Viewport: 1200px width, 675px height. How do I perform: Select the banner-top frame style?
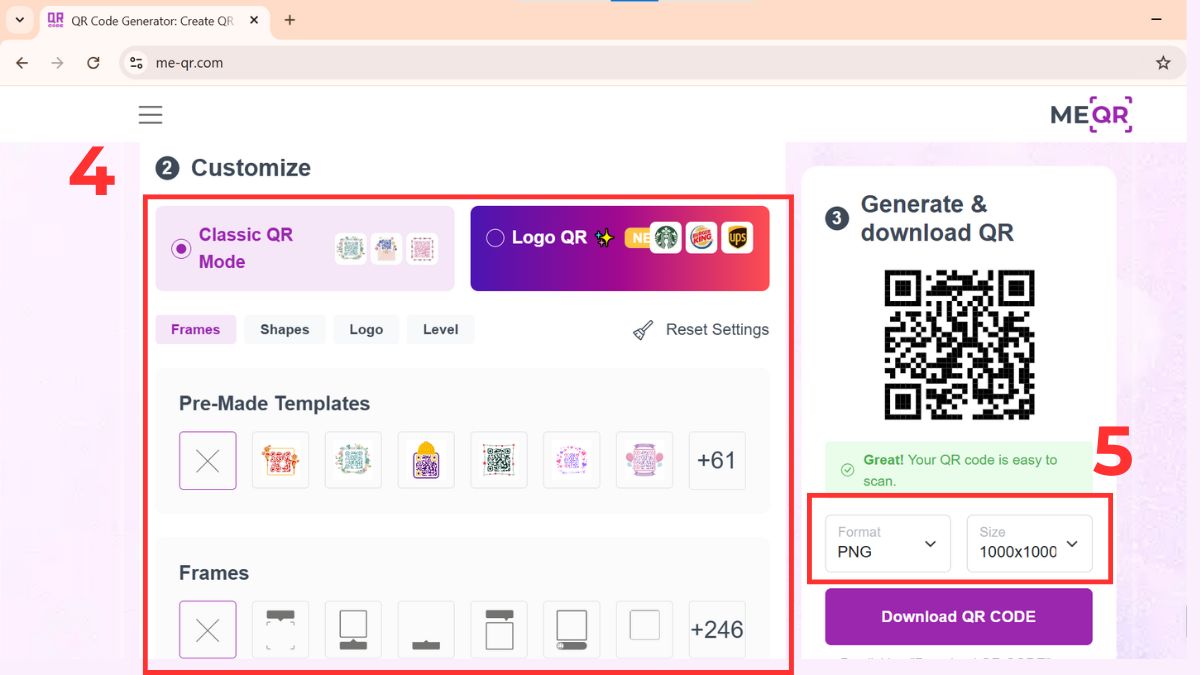point(499,629)
